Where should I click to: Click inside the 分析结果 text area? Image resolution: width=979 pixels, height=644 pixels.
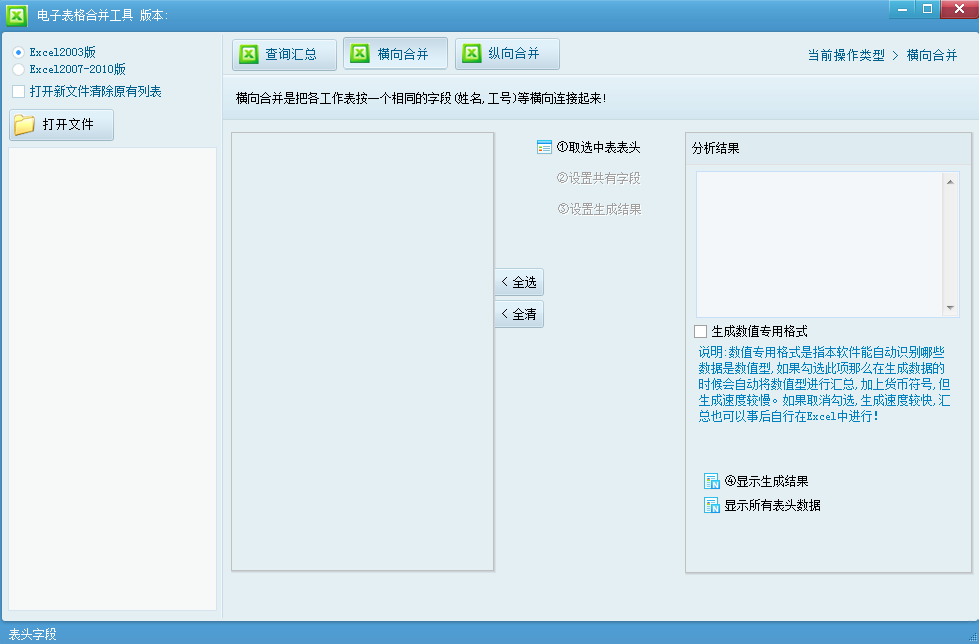pos(820,244)
